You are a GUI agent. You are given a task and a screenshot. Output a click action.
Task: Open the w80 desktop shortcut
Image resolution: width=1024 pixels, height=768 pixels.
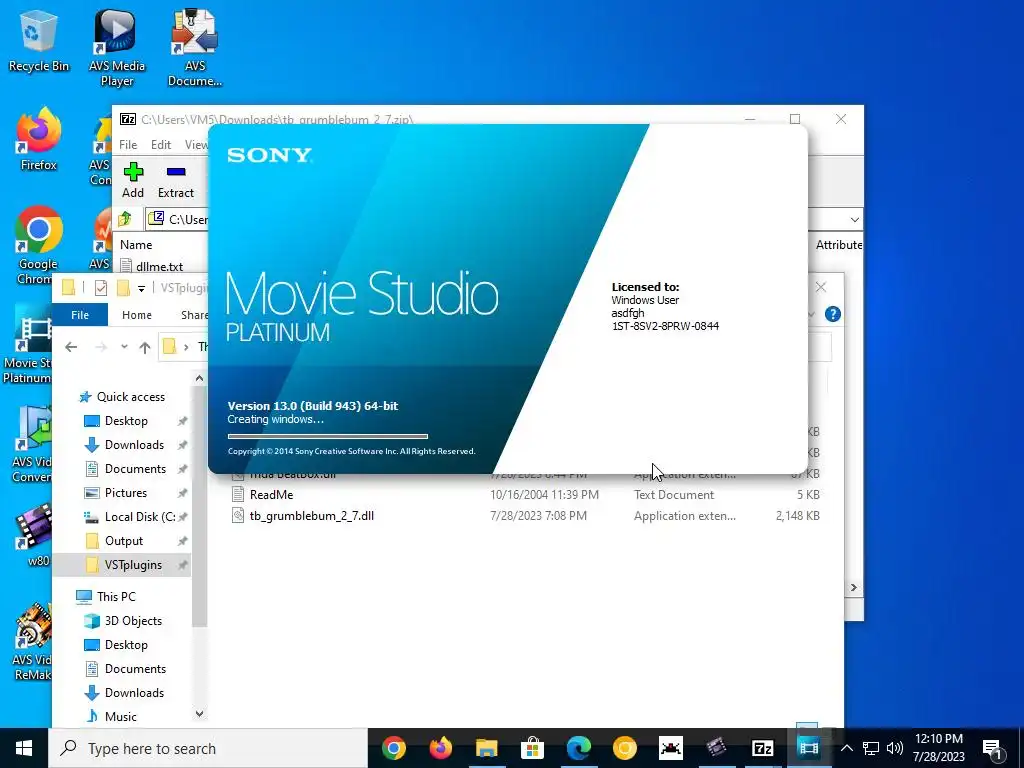click(36, 536)
